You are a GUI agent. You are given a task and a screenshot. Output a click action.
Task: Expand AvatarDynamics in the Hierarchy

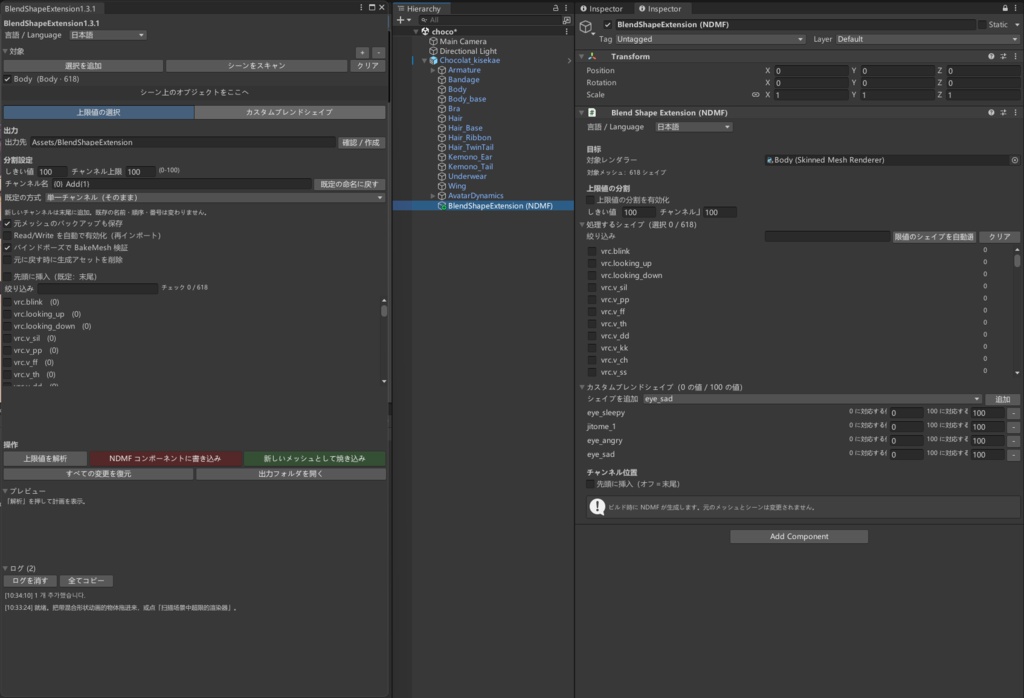(432, 196)
